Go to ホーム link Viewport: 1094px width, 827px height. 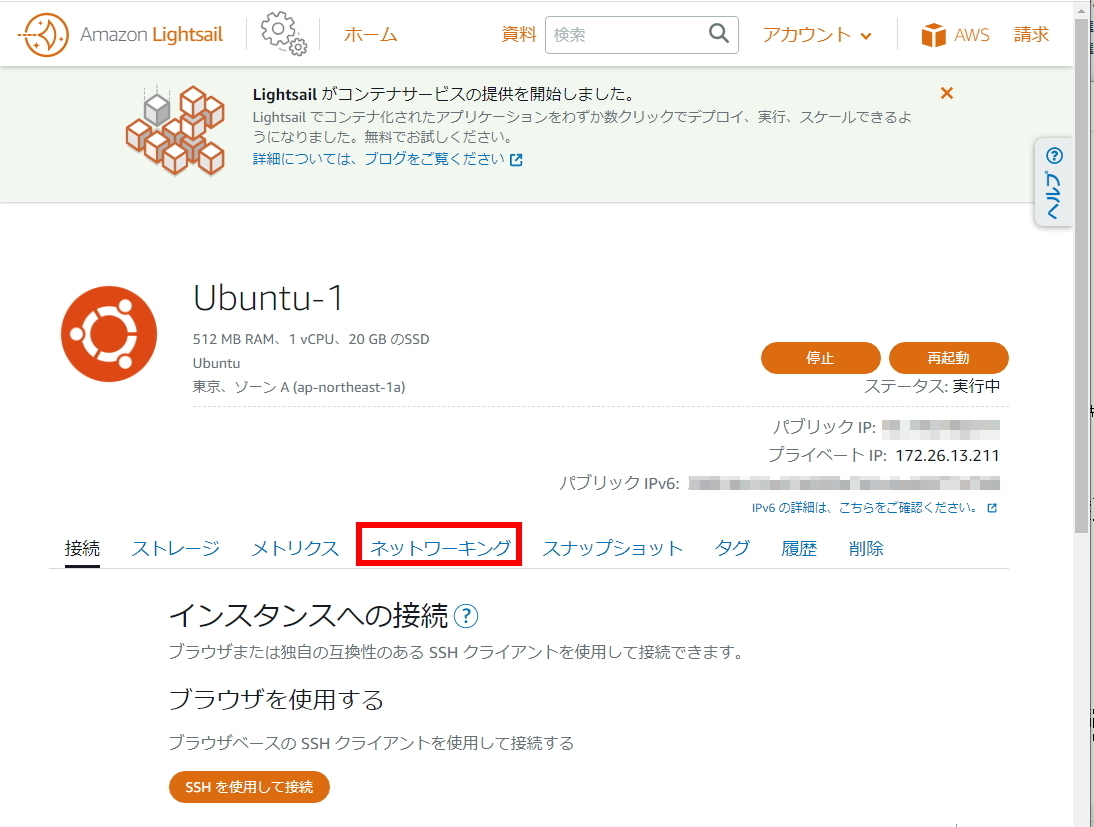tap(370, 34)
